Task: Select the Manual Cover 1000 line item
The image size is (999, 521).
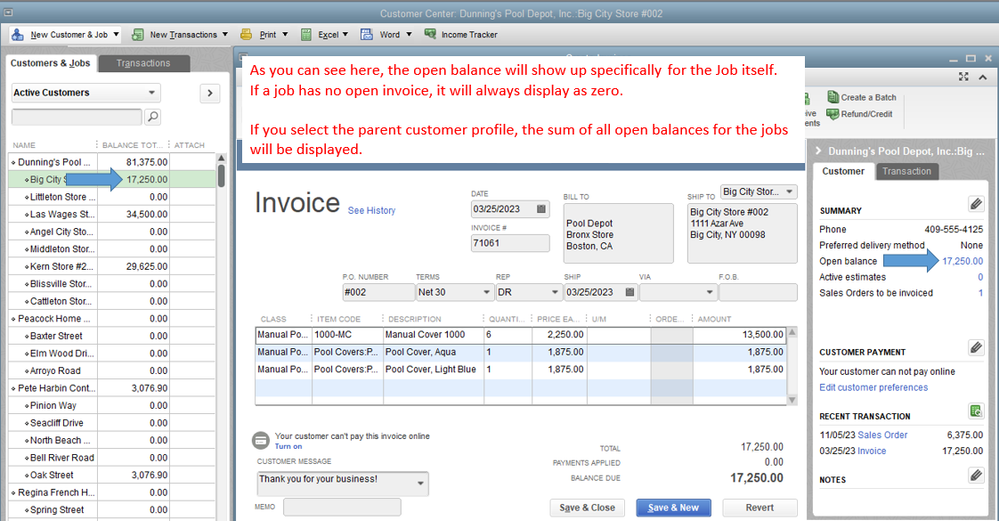Action: click(x=521, y=334)
